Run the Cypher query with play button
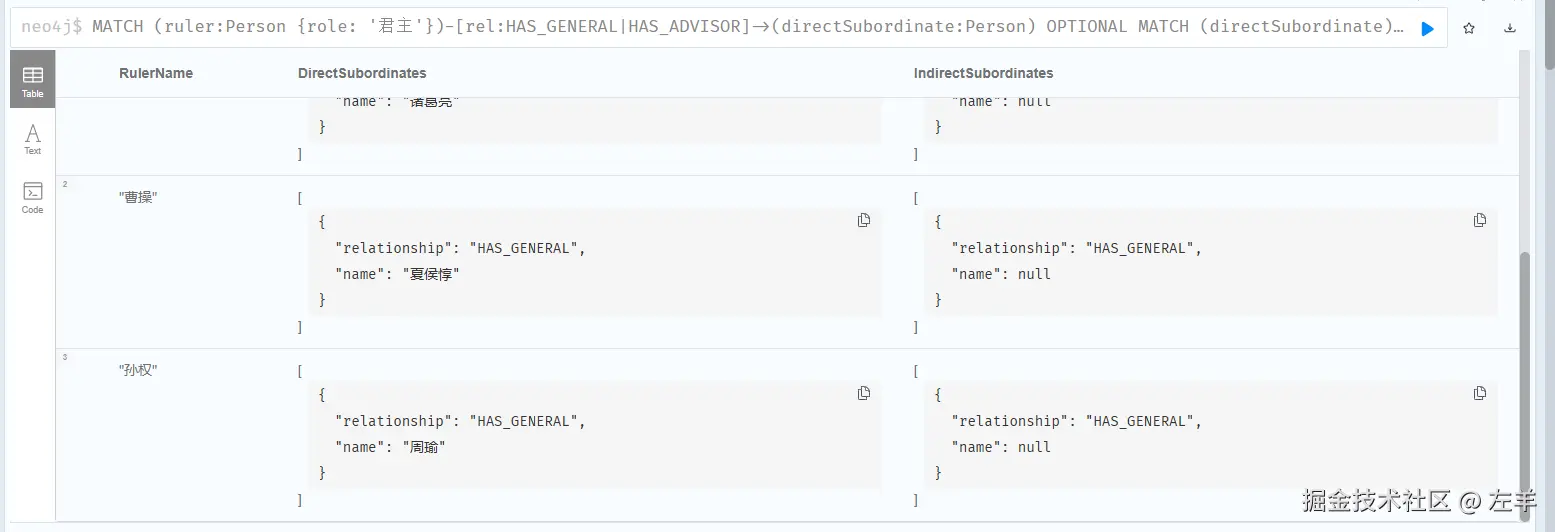 tap(1427, 29)
